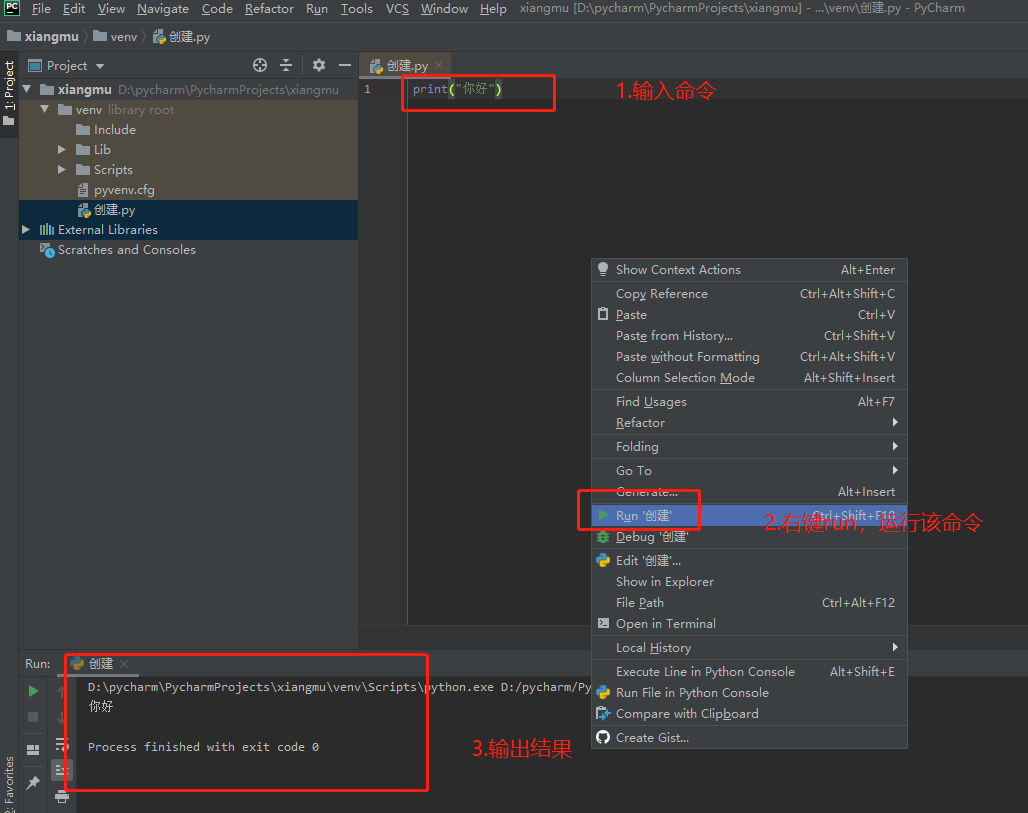
Task: Click on the print("你好") code line
Action: coord(458,89)
